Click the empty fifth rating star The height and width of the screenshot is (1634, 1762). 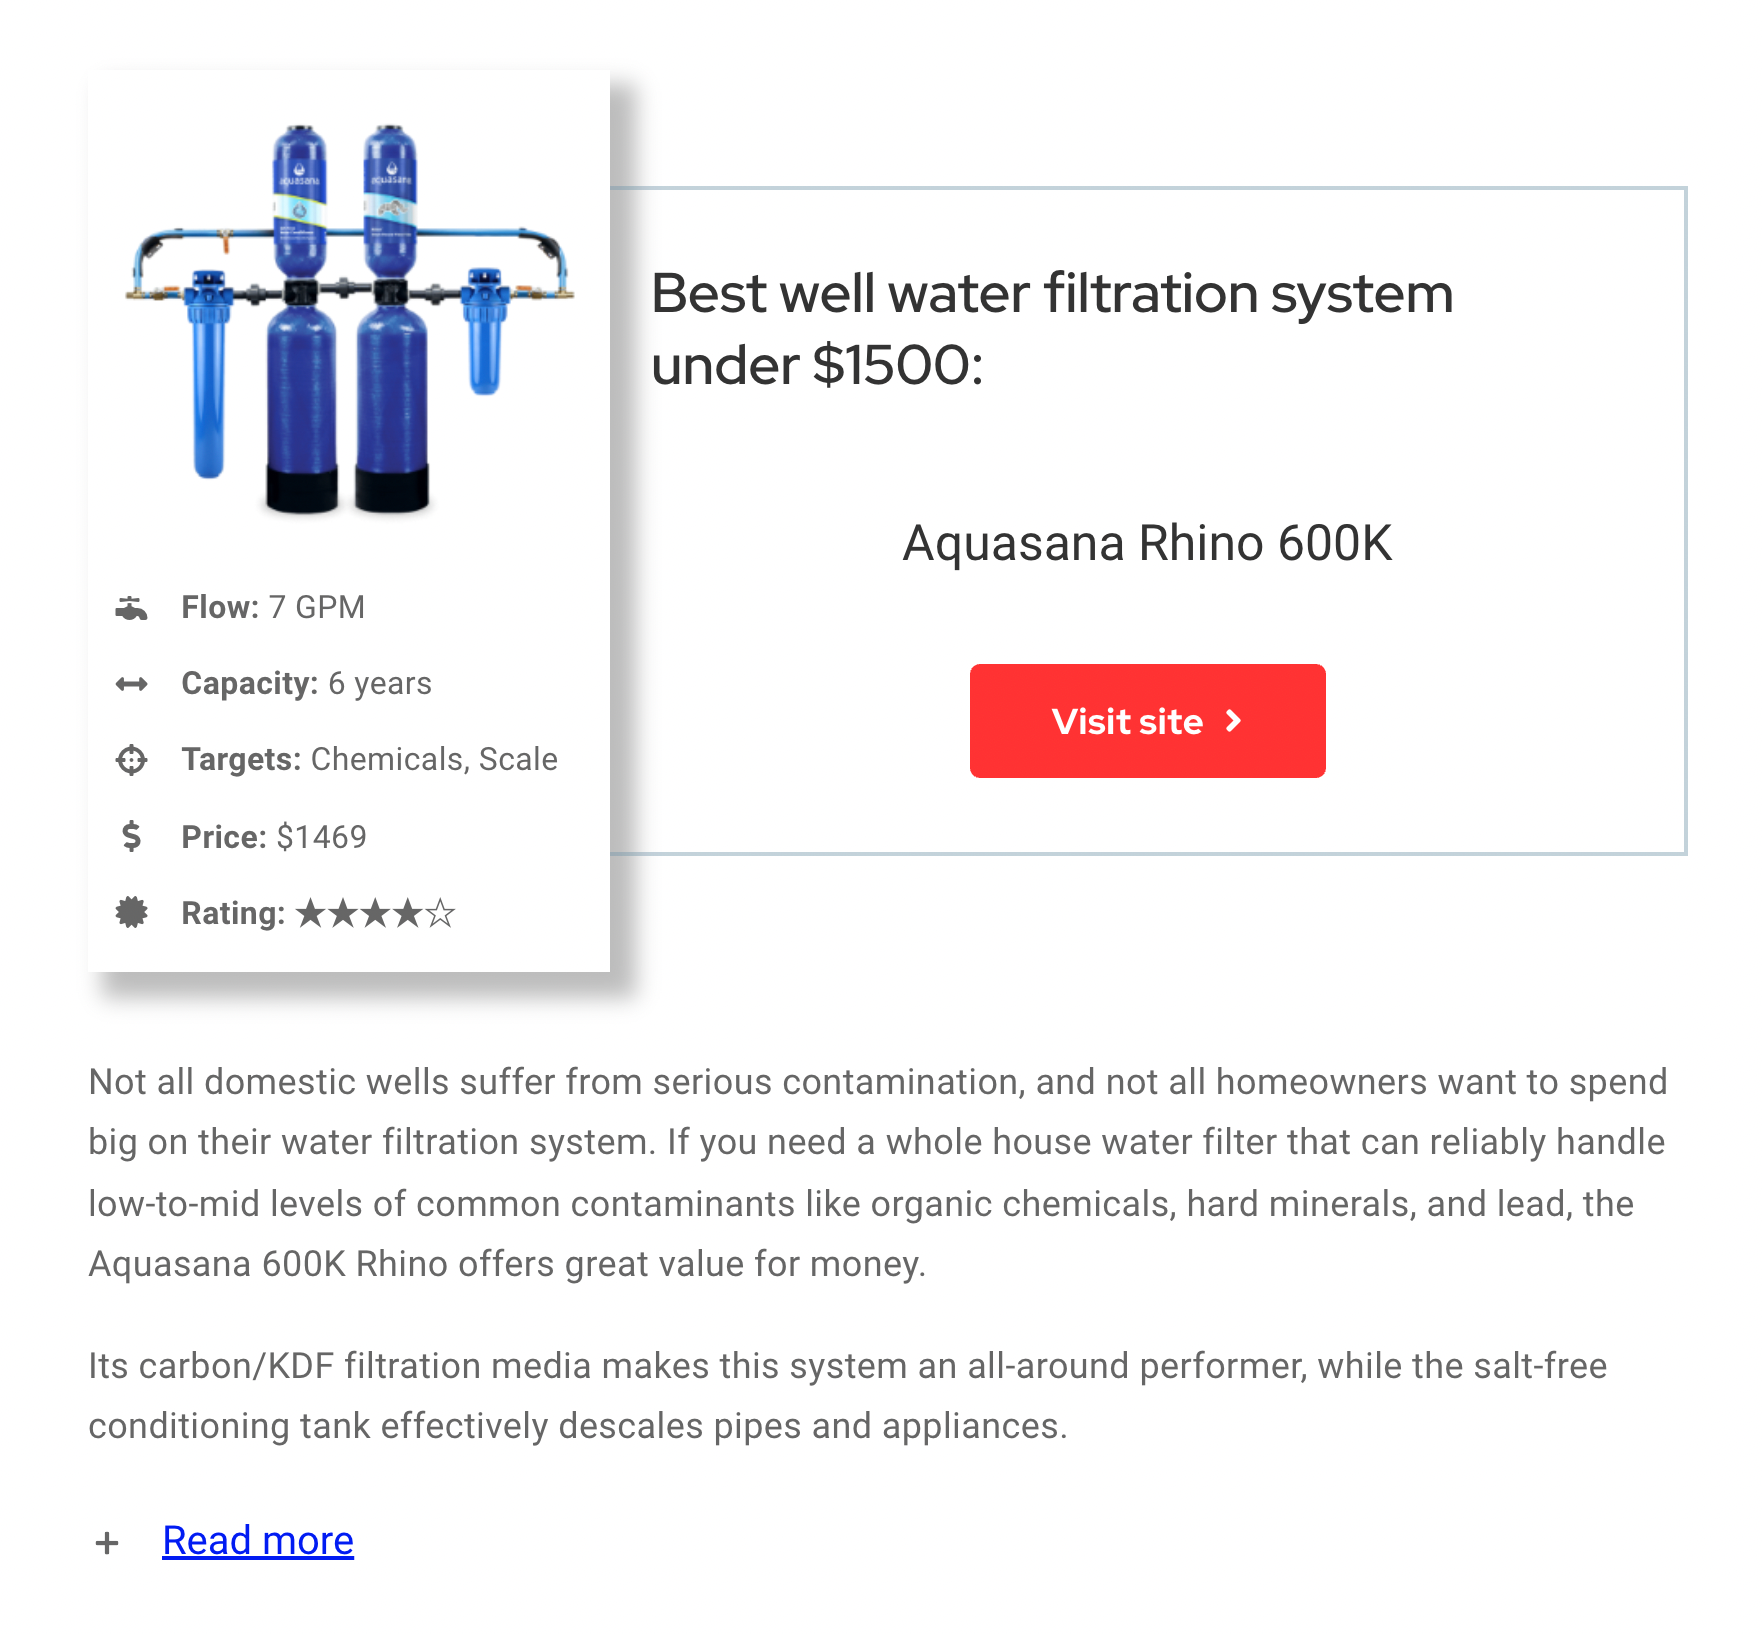440,913
